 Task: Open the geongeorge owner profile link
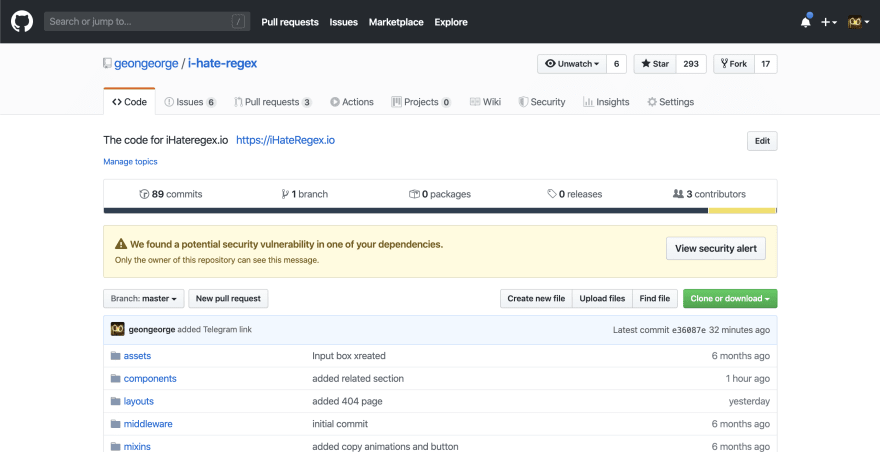[x=146, y=63]
